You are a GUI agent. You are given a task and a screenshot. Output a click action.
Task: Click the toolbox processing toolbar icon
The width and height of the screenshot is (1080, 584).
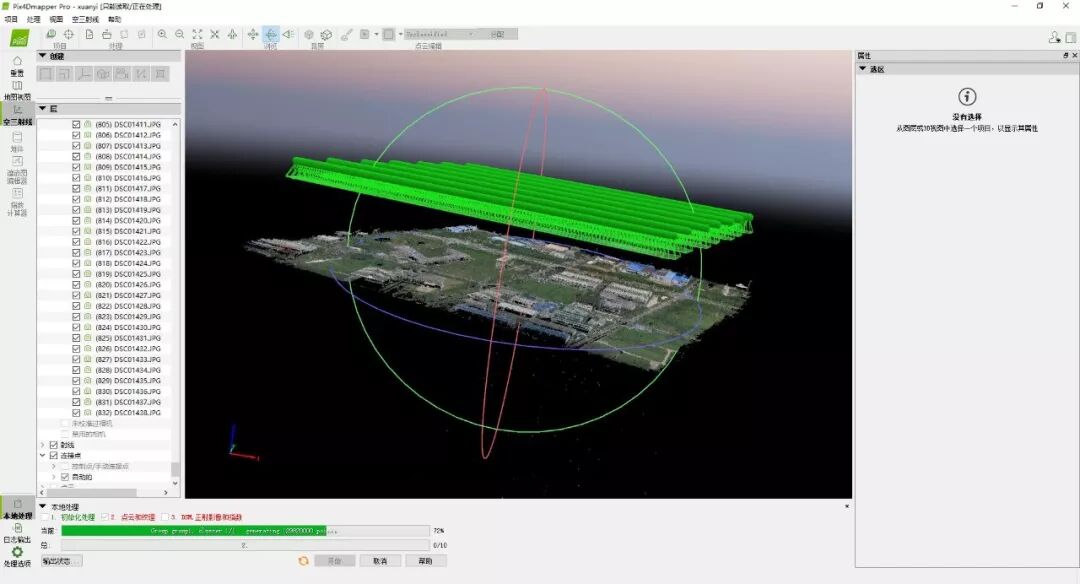pyautogui.click(x=107, y=34)
